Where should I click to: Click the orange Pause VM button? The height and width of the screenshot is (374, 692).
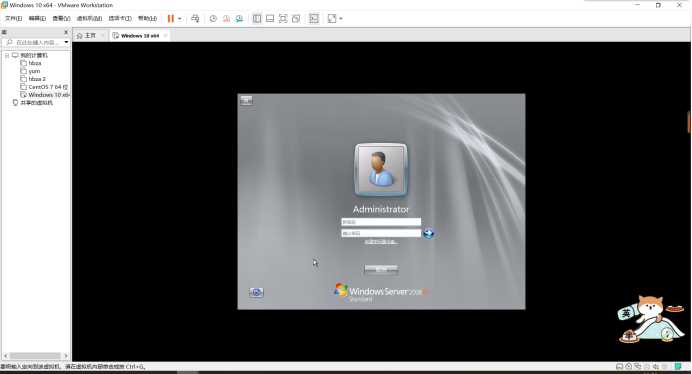pos(171,19)
